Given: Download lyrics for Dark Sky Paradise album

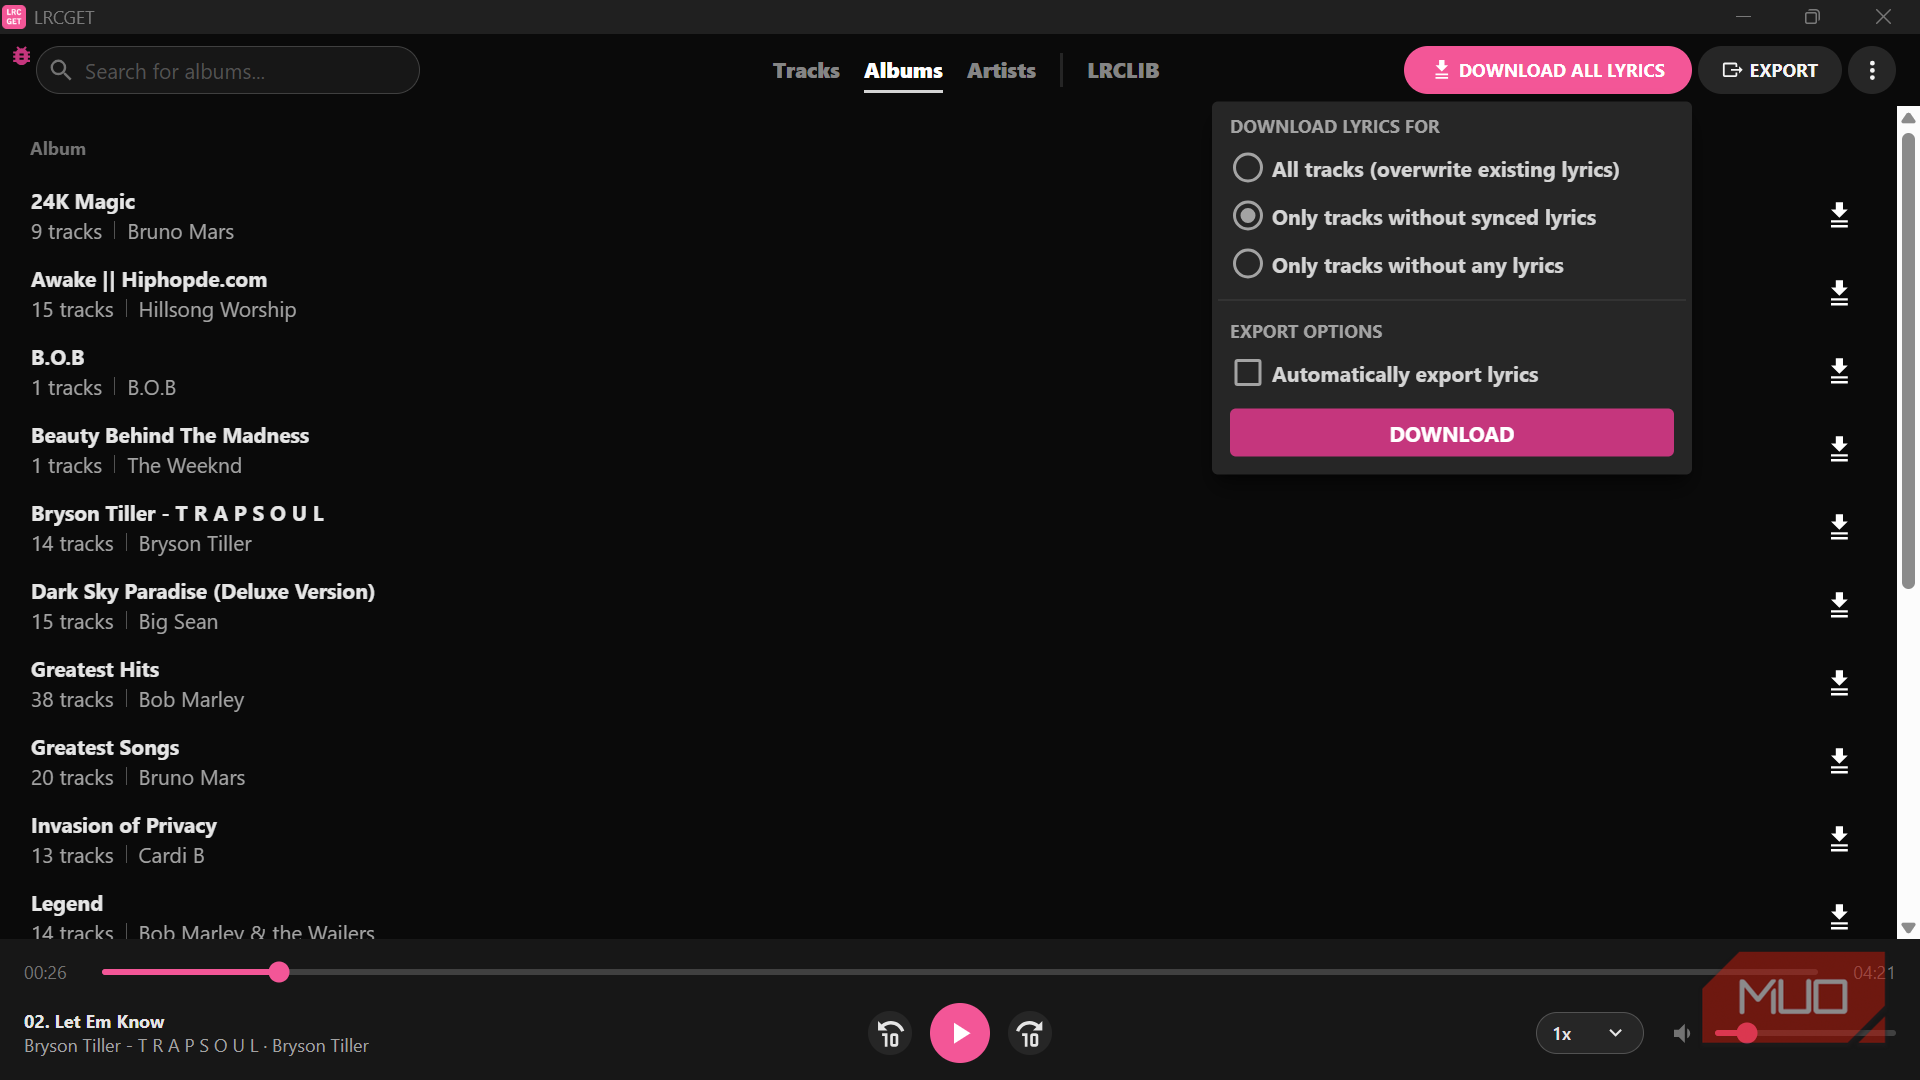Looking at the screenshot, I should pos(1839,605).
